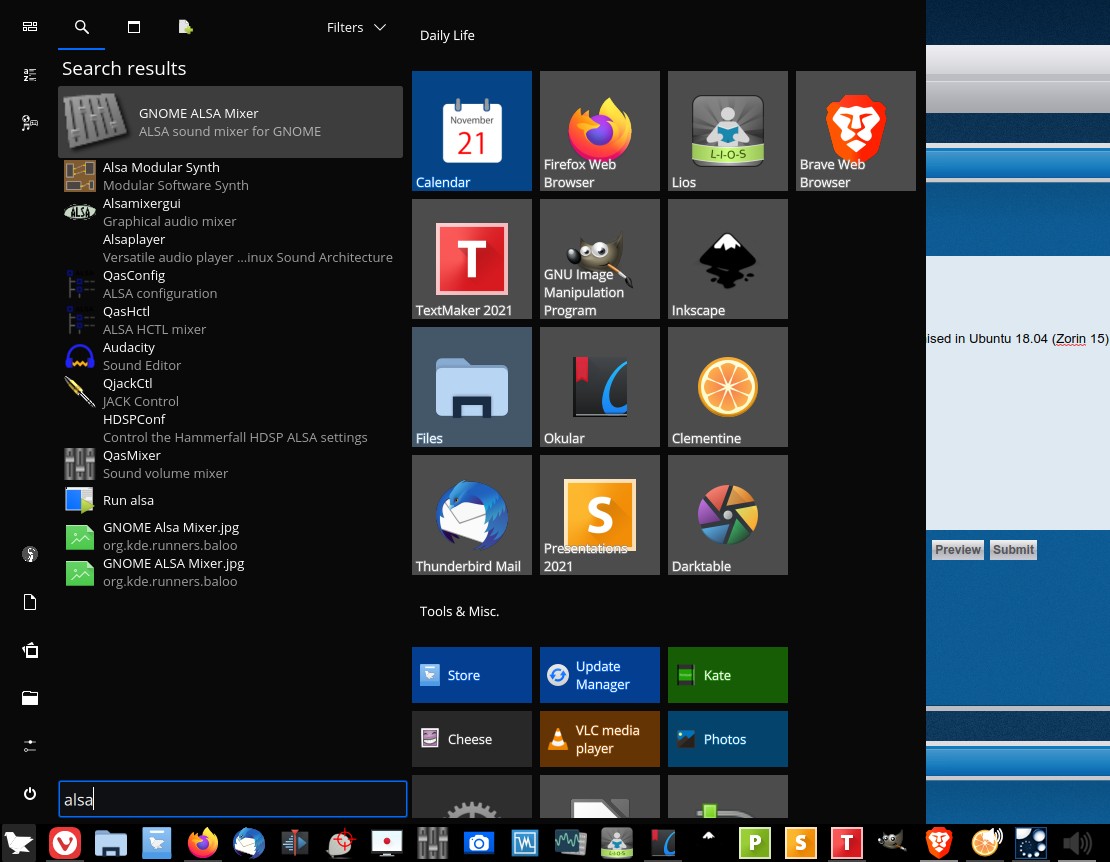Show apps by category view
This screenshot has width=1110, height=862.
pyautogui.click(x=30, y=123)
